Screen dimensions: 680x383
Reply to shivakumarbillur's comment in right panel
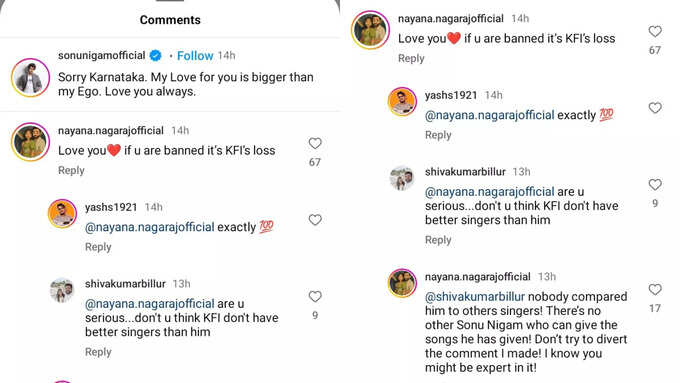[x=438, y=240]
